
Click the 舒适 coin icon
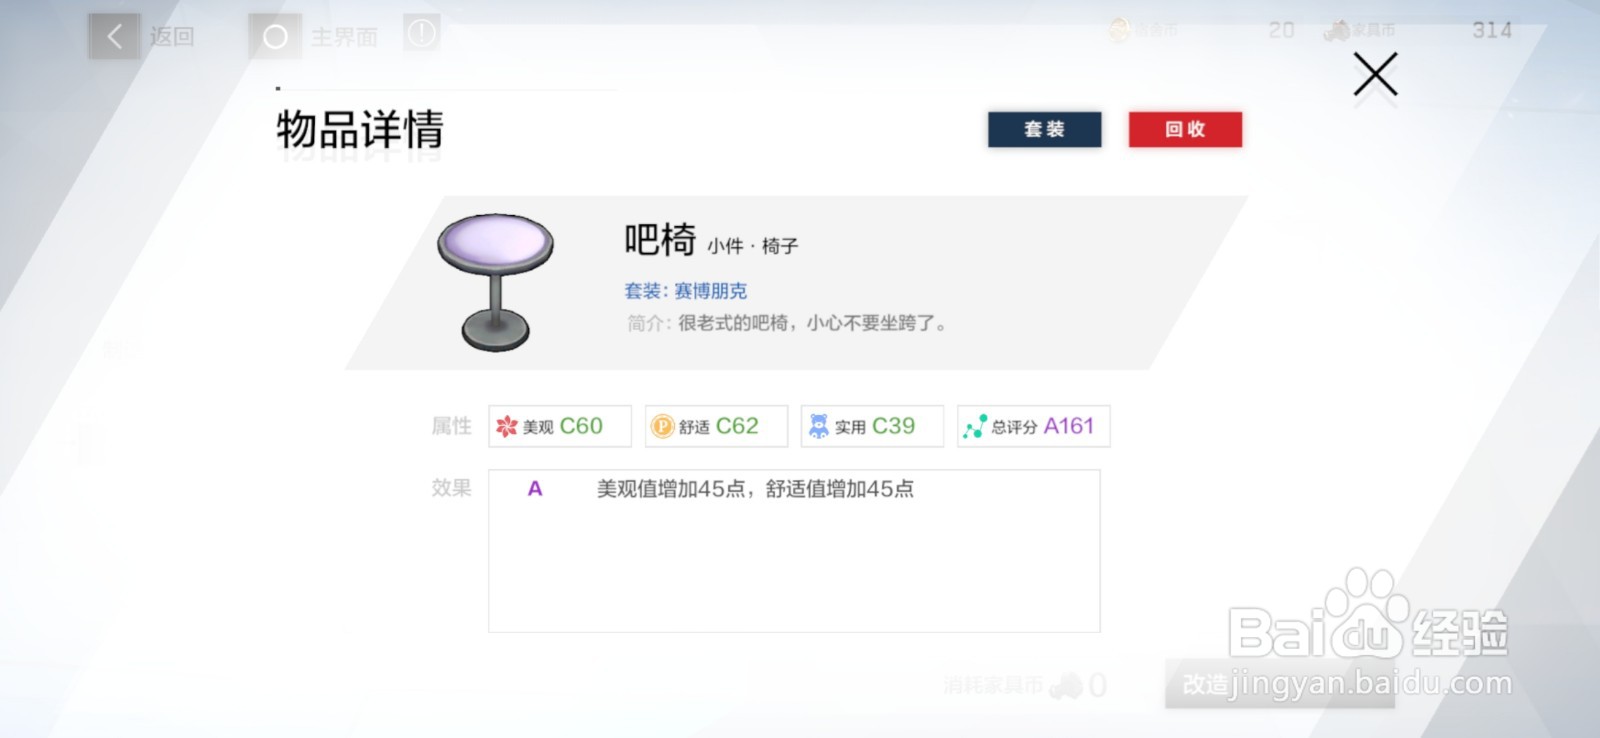(x=663, y=427)
